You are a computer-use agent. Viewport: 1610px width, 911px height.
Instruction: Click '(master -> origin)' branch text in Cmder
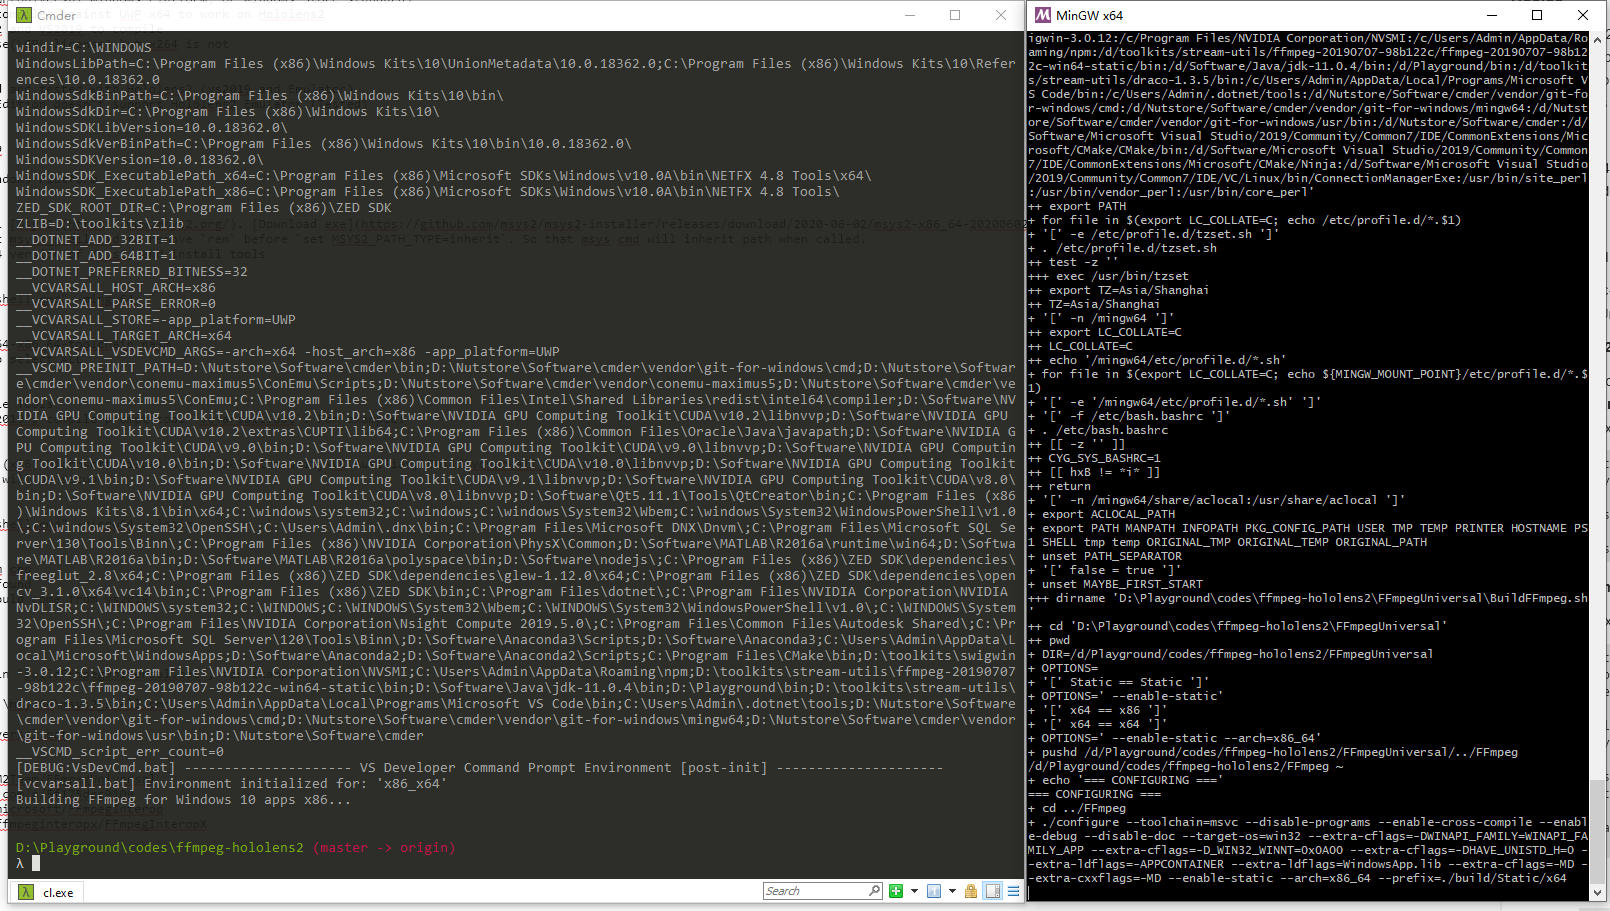[x=384, y=847]
